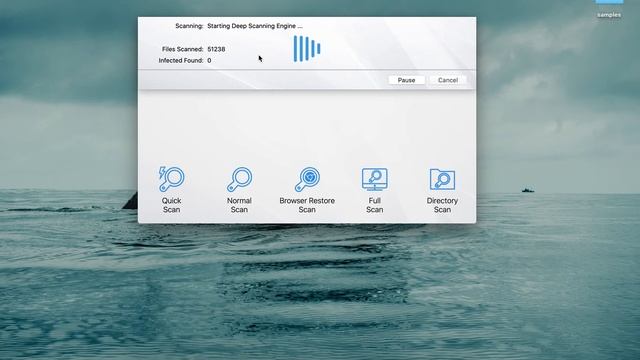
Task: Click the blue scanning progress animation
Action: [x=307, y=49]
